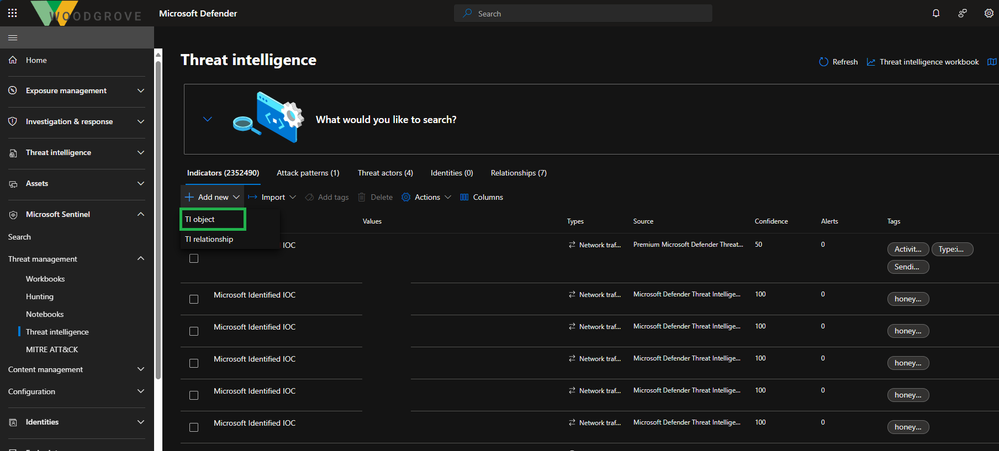The width and height of the screenshot is (999, 451).
Task: Click the Refresh icon
Action: click(x=824, y=62)
